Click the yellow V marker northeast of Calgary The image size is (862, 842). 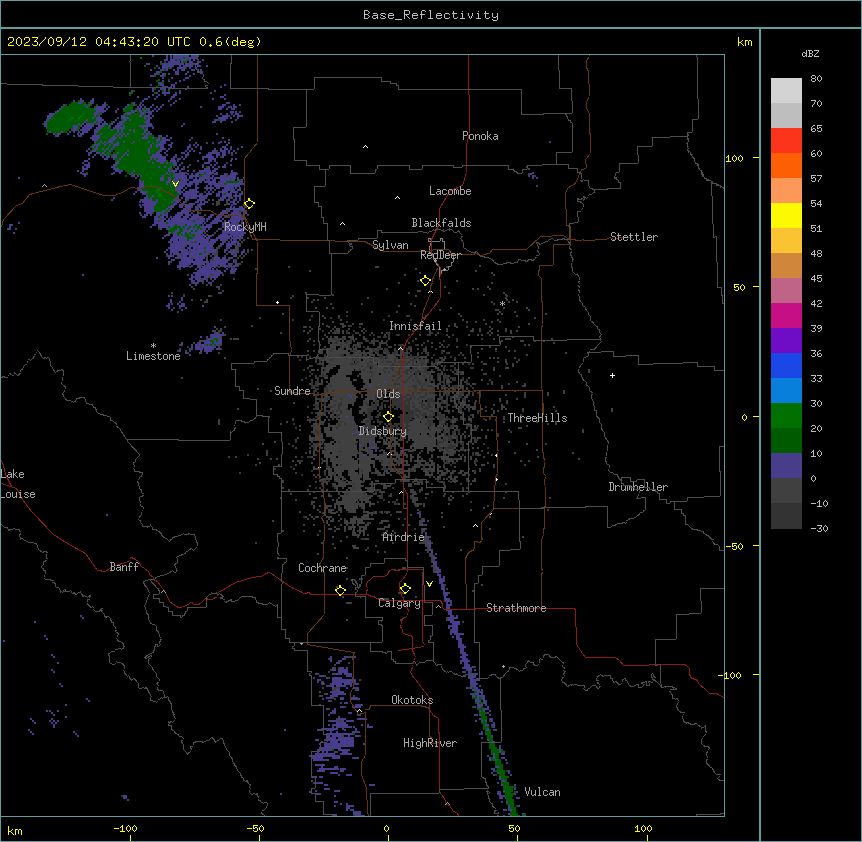tap(429, 584)
